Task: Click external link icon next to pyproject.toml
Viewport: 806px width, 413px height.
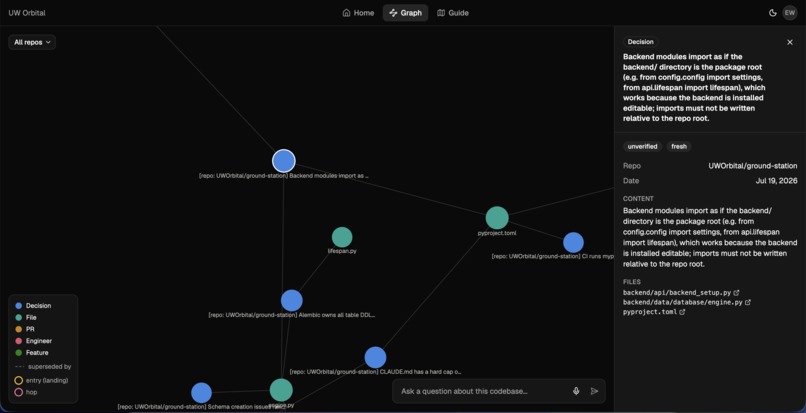Action: pos(682,312)
